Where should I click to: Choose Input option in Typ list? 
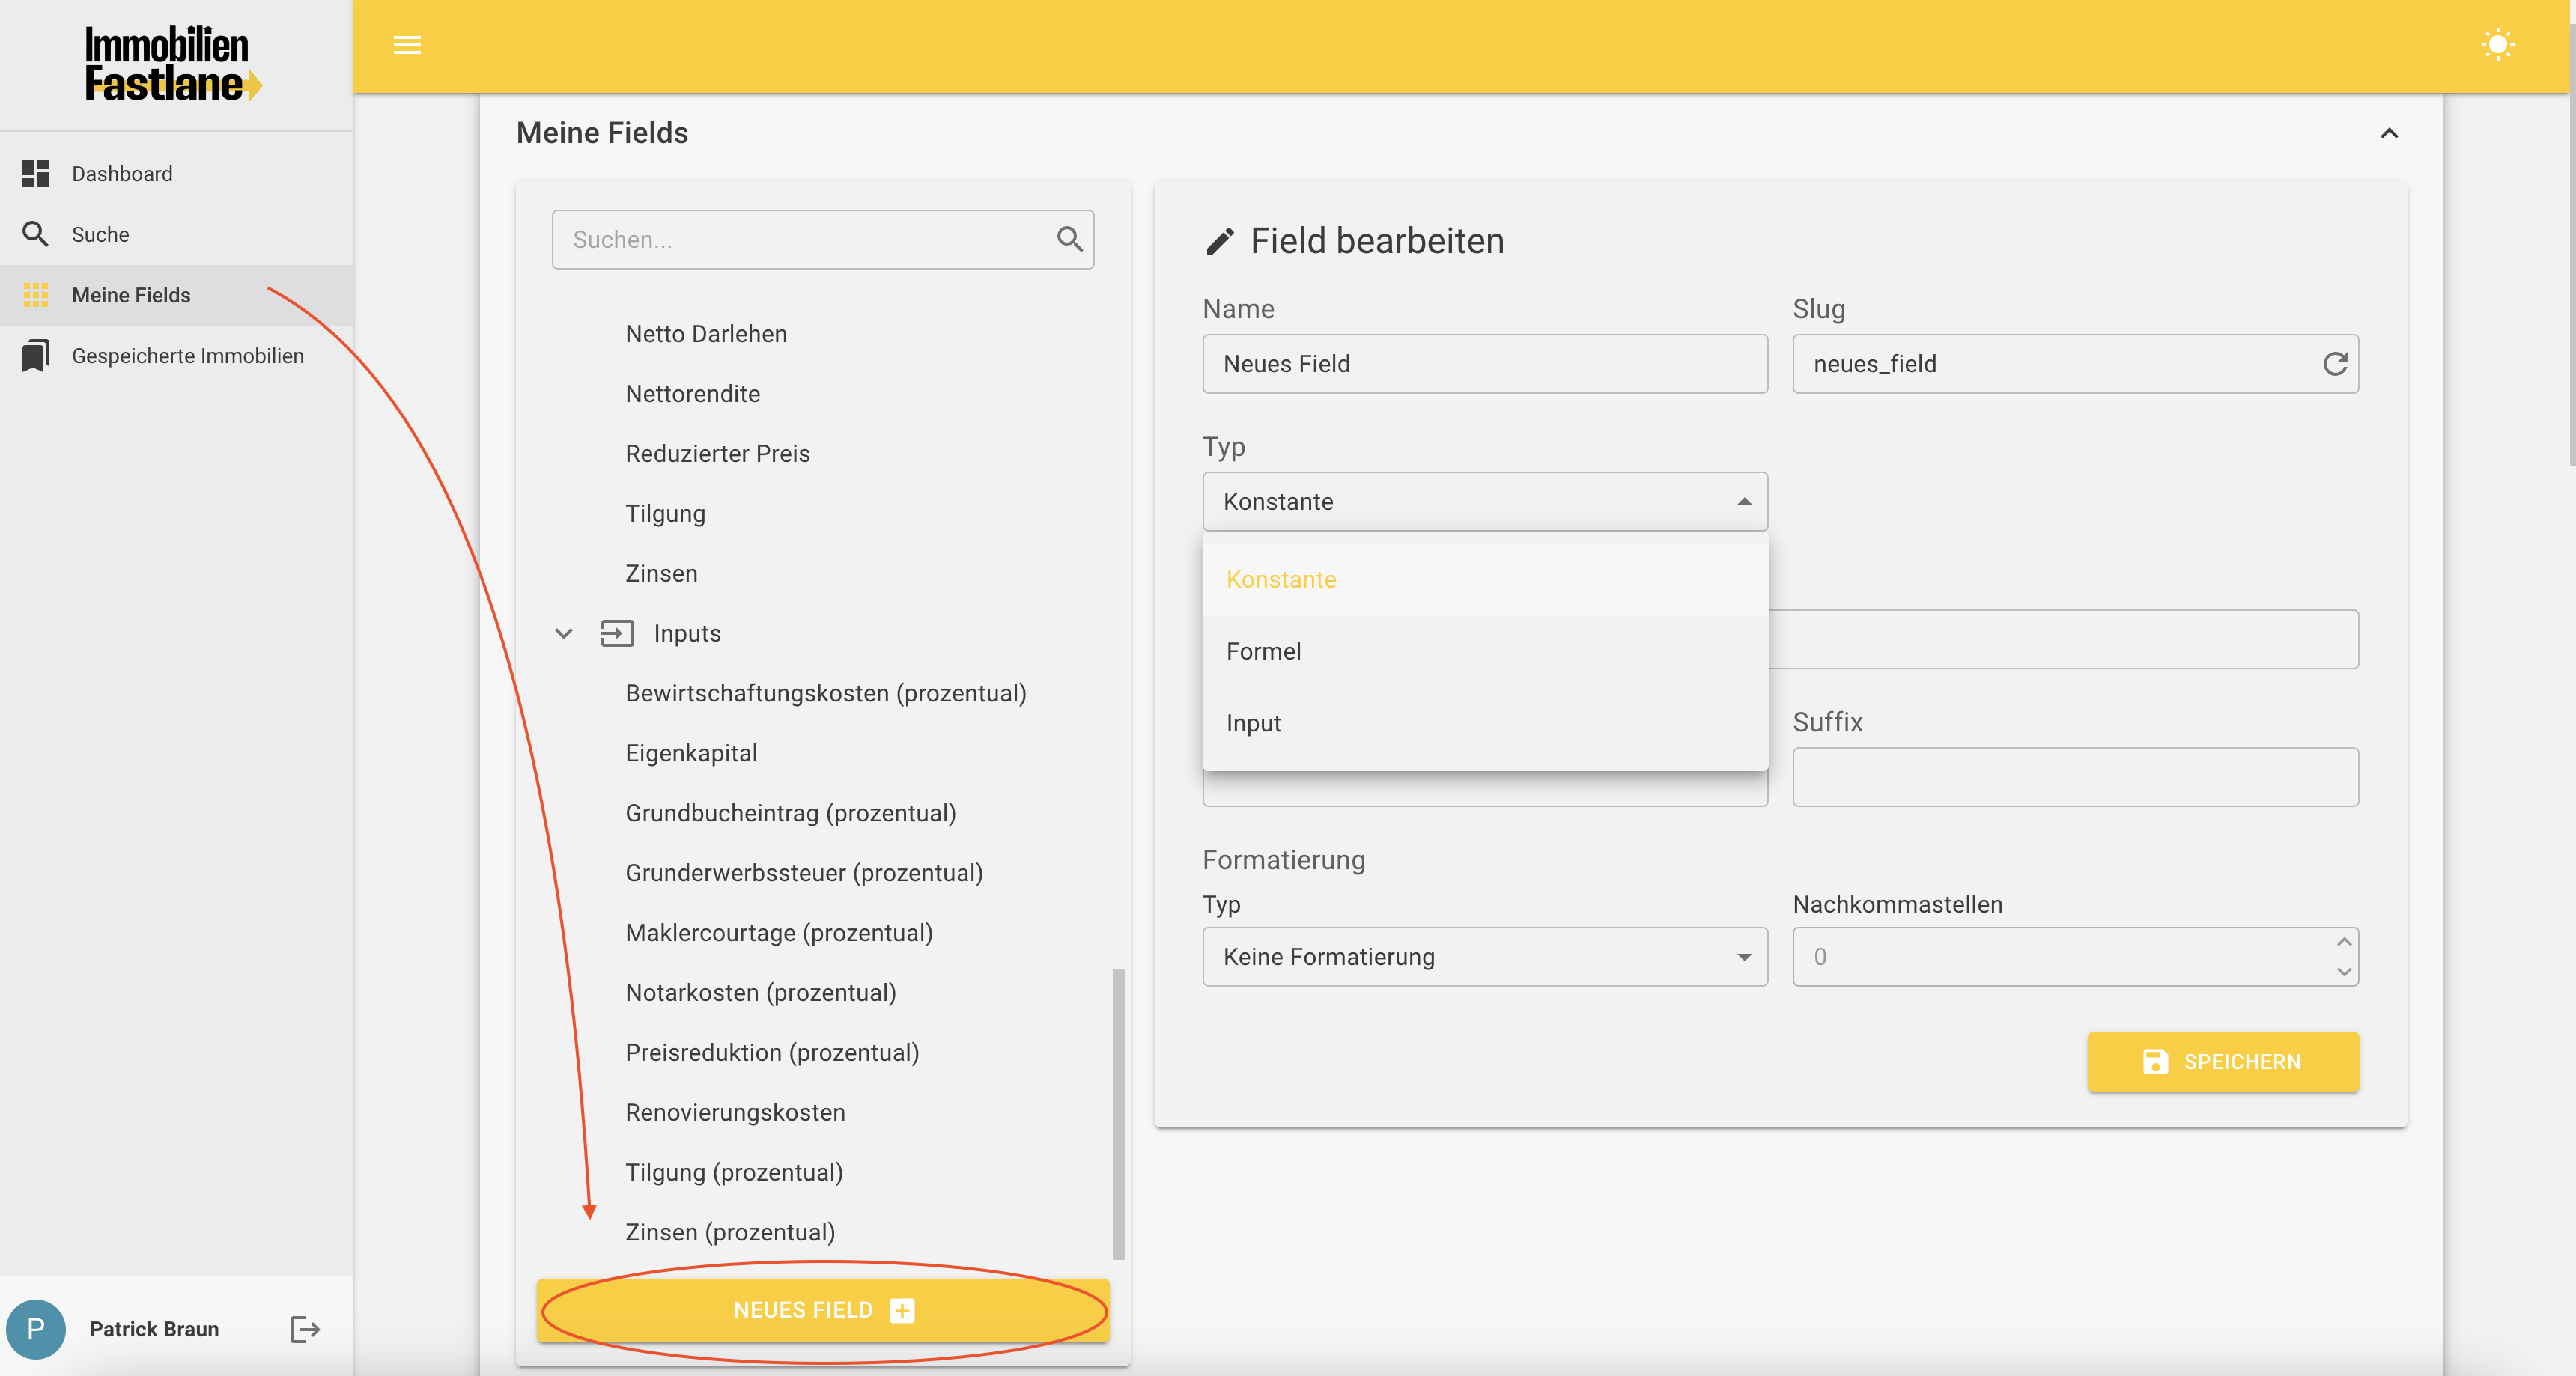coord(1253,723)
